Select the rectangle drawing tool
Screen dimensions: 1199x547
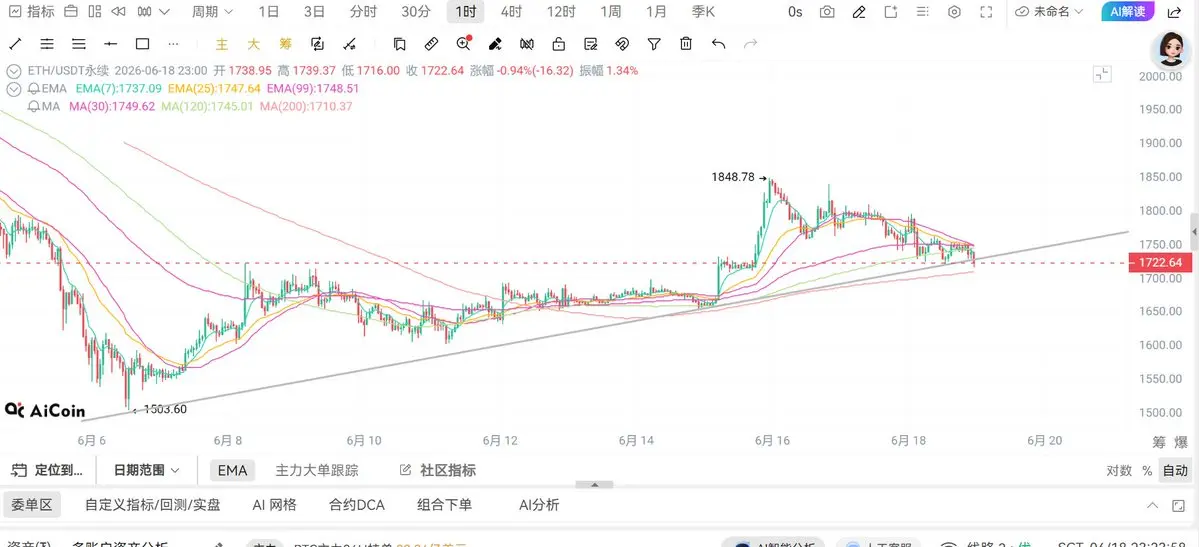coord(142,44)
